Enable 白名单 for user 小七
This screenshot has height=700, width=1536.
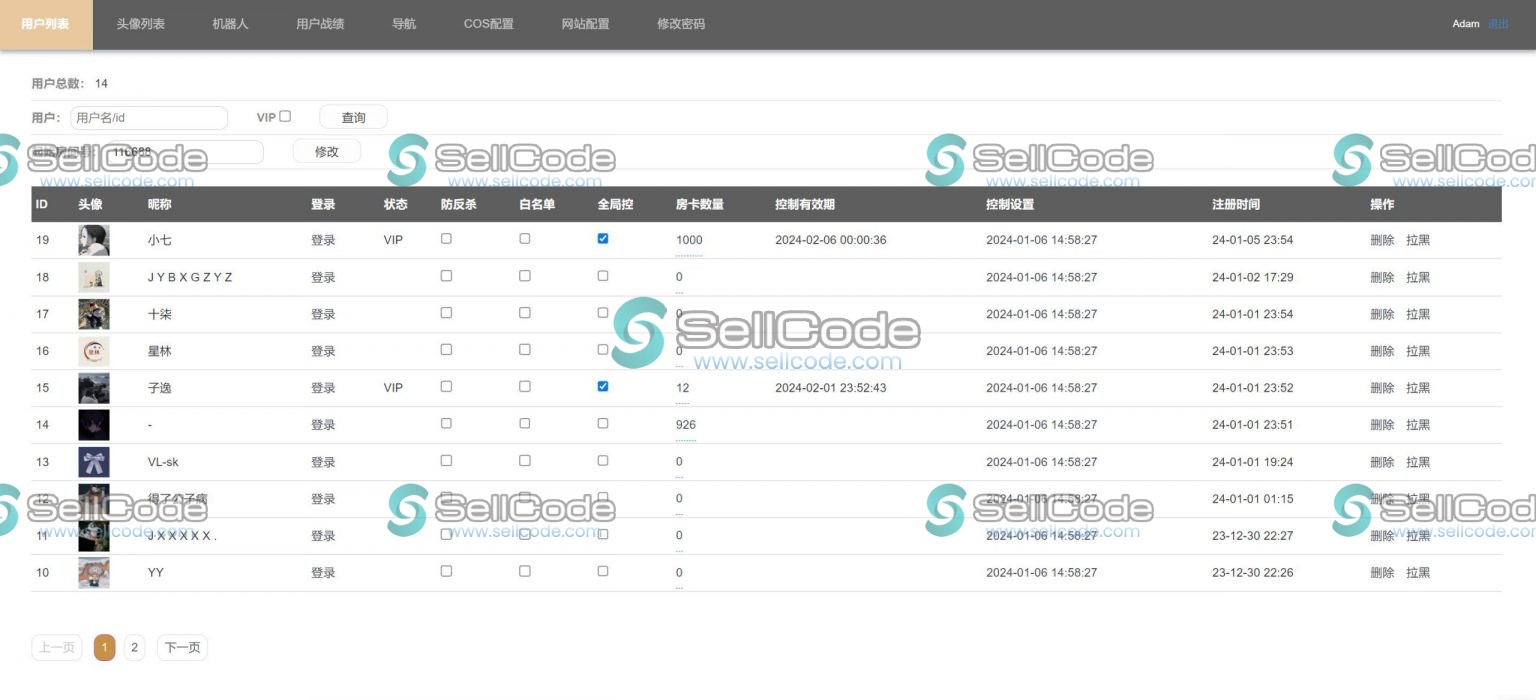click(x=524, y=239)
